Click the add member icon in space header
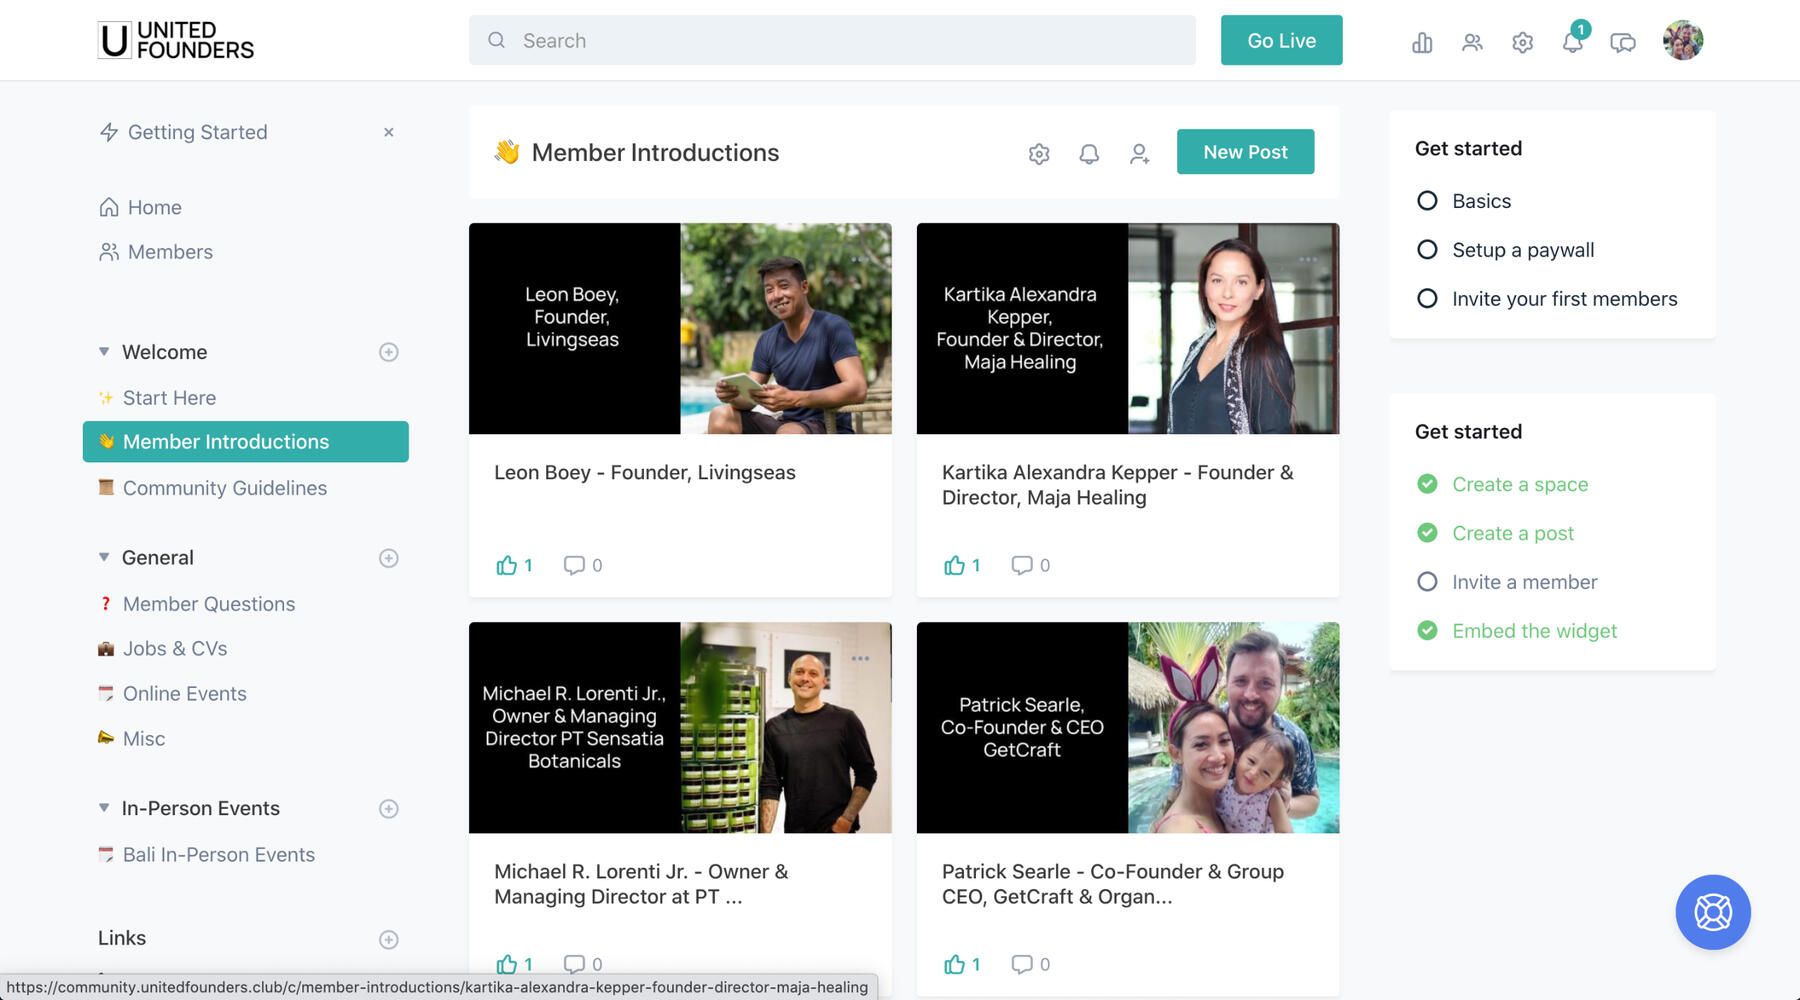 (1139, 154)
